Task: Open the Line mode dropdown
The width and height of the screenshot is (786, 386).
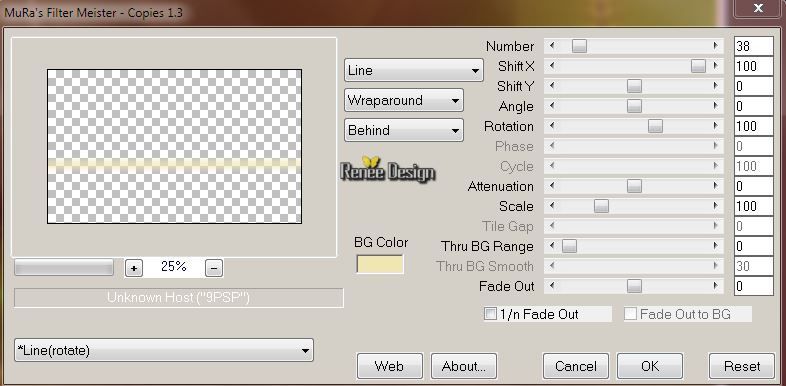Action: tap(414, 70)
